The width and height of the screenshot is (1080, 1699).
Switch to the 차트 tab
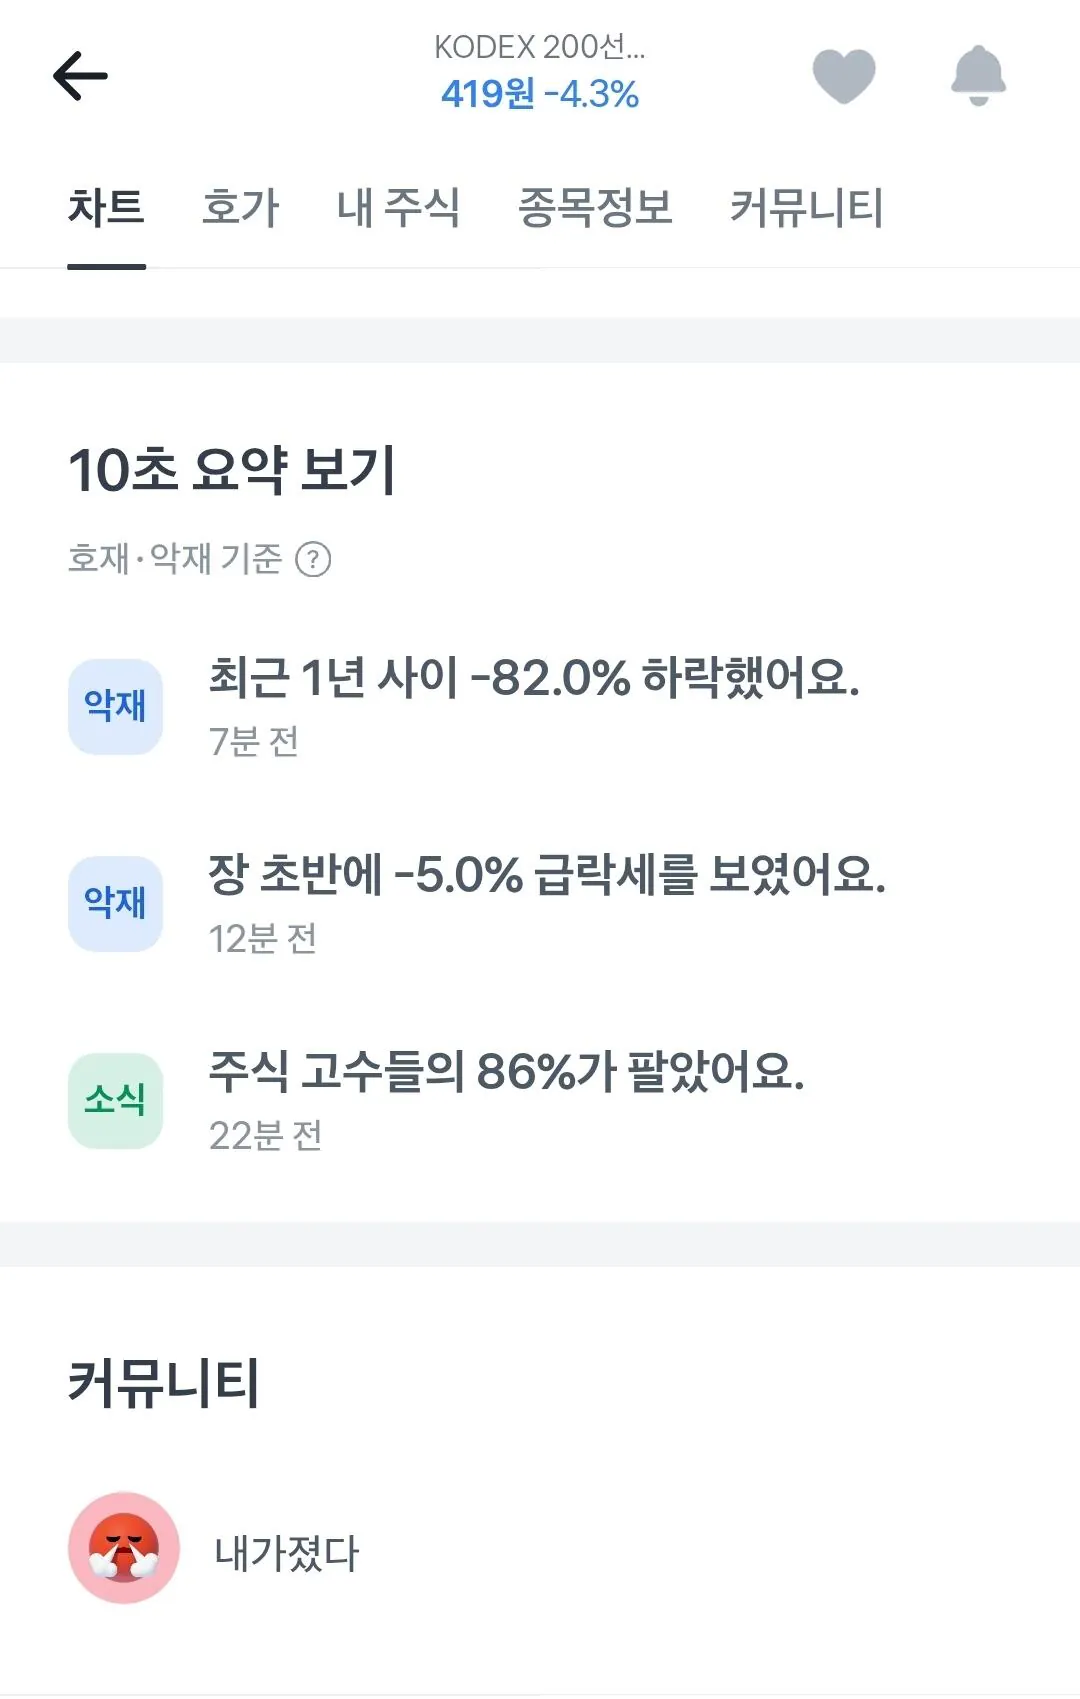[106, 208]
